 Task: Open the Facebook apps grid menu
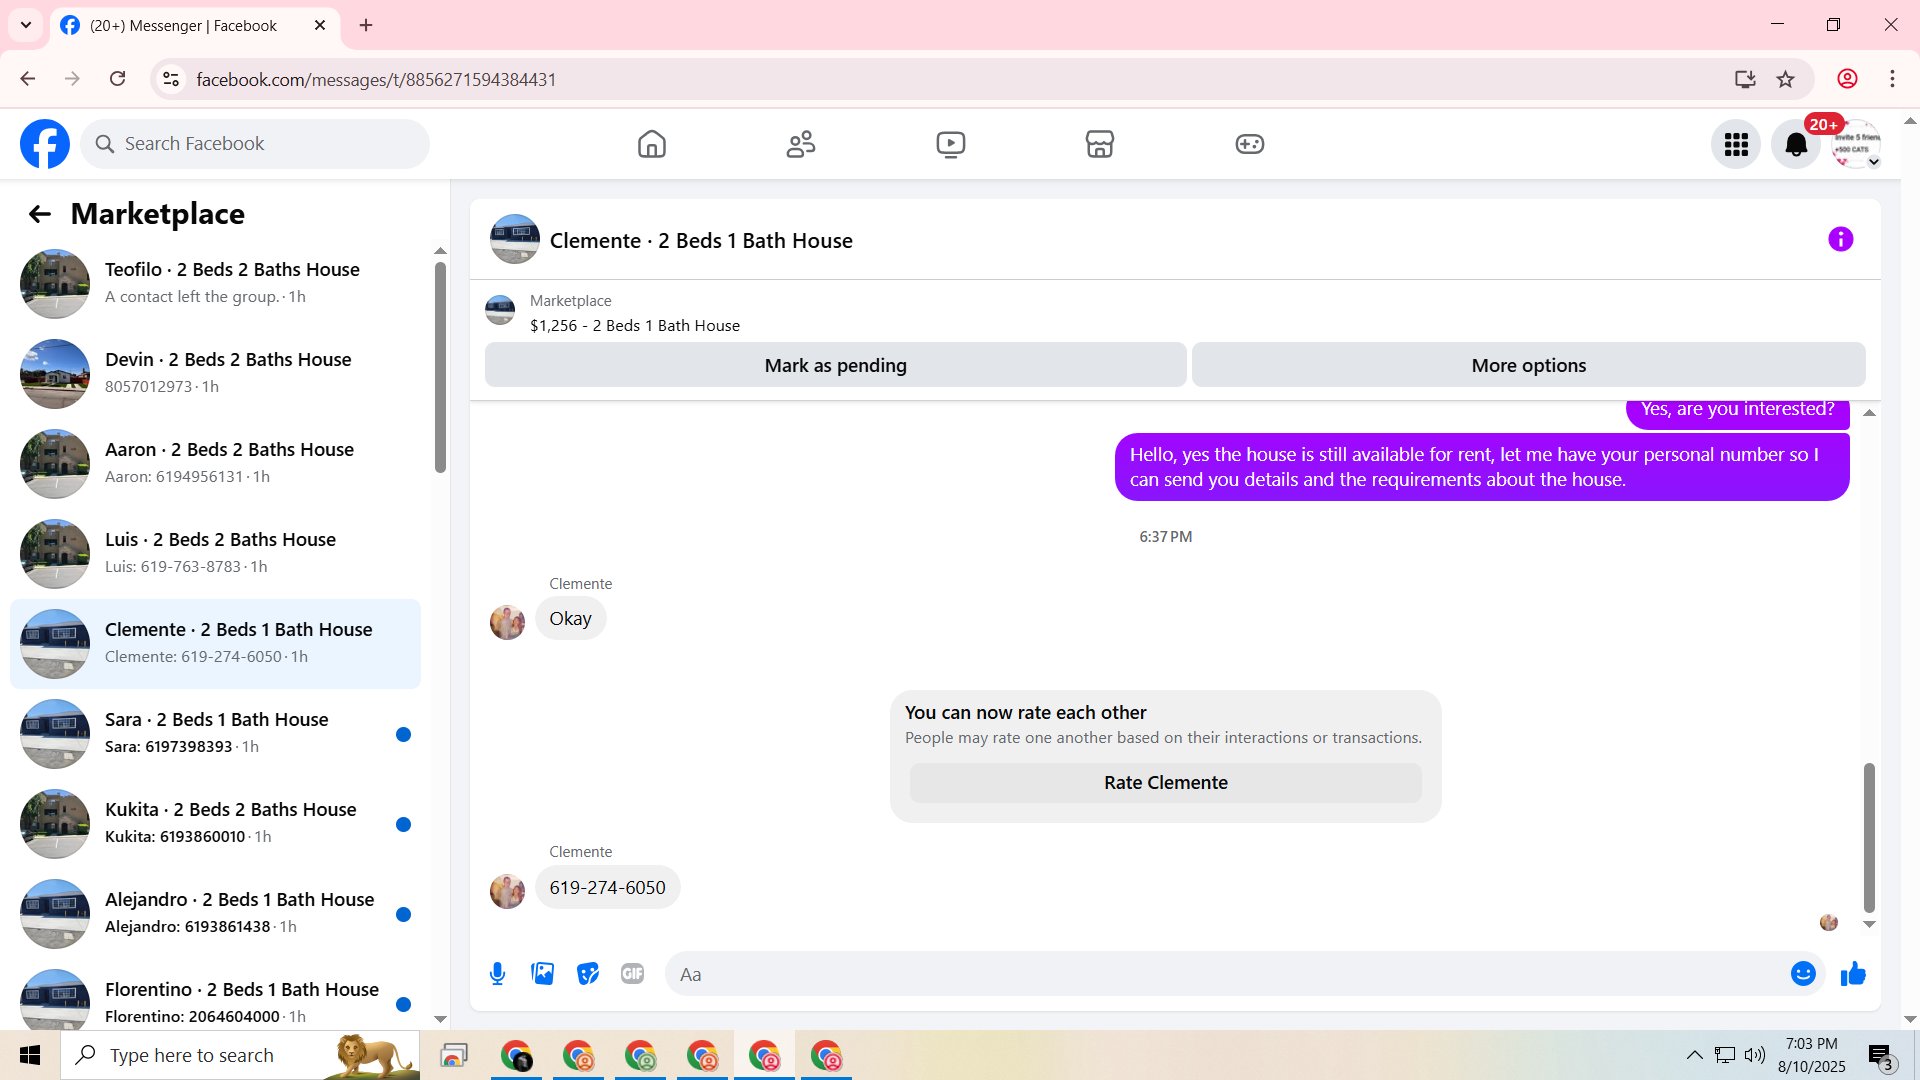pos(1736,145)
